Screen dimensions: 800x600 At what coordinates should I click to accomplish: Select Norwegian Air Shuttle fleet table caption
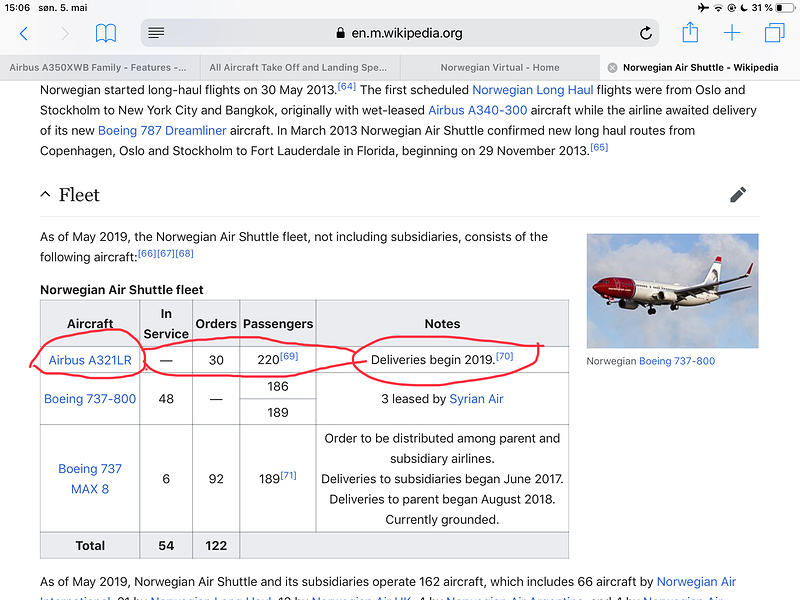tap(122, 290)
